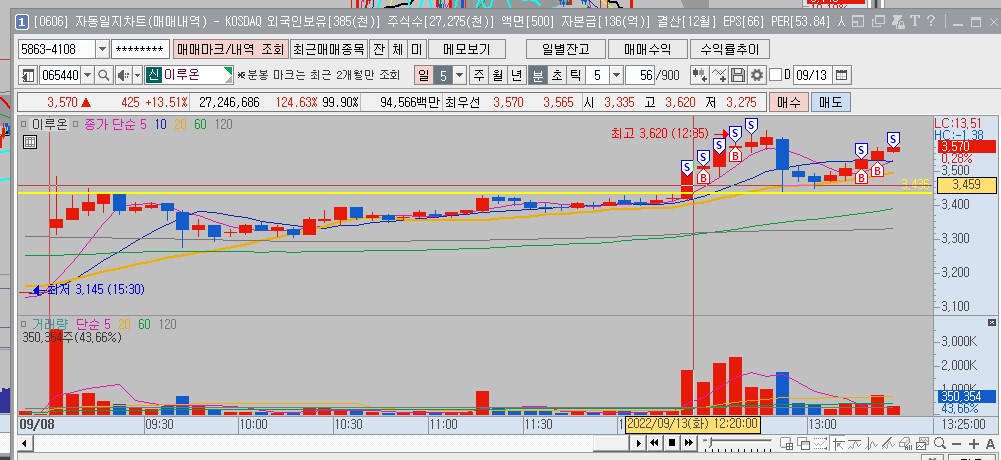Toggle the 분 (minute) chart period button
The width and height of the screenshot is (1001, 460).
tap(537, 75)
